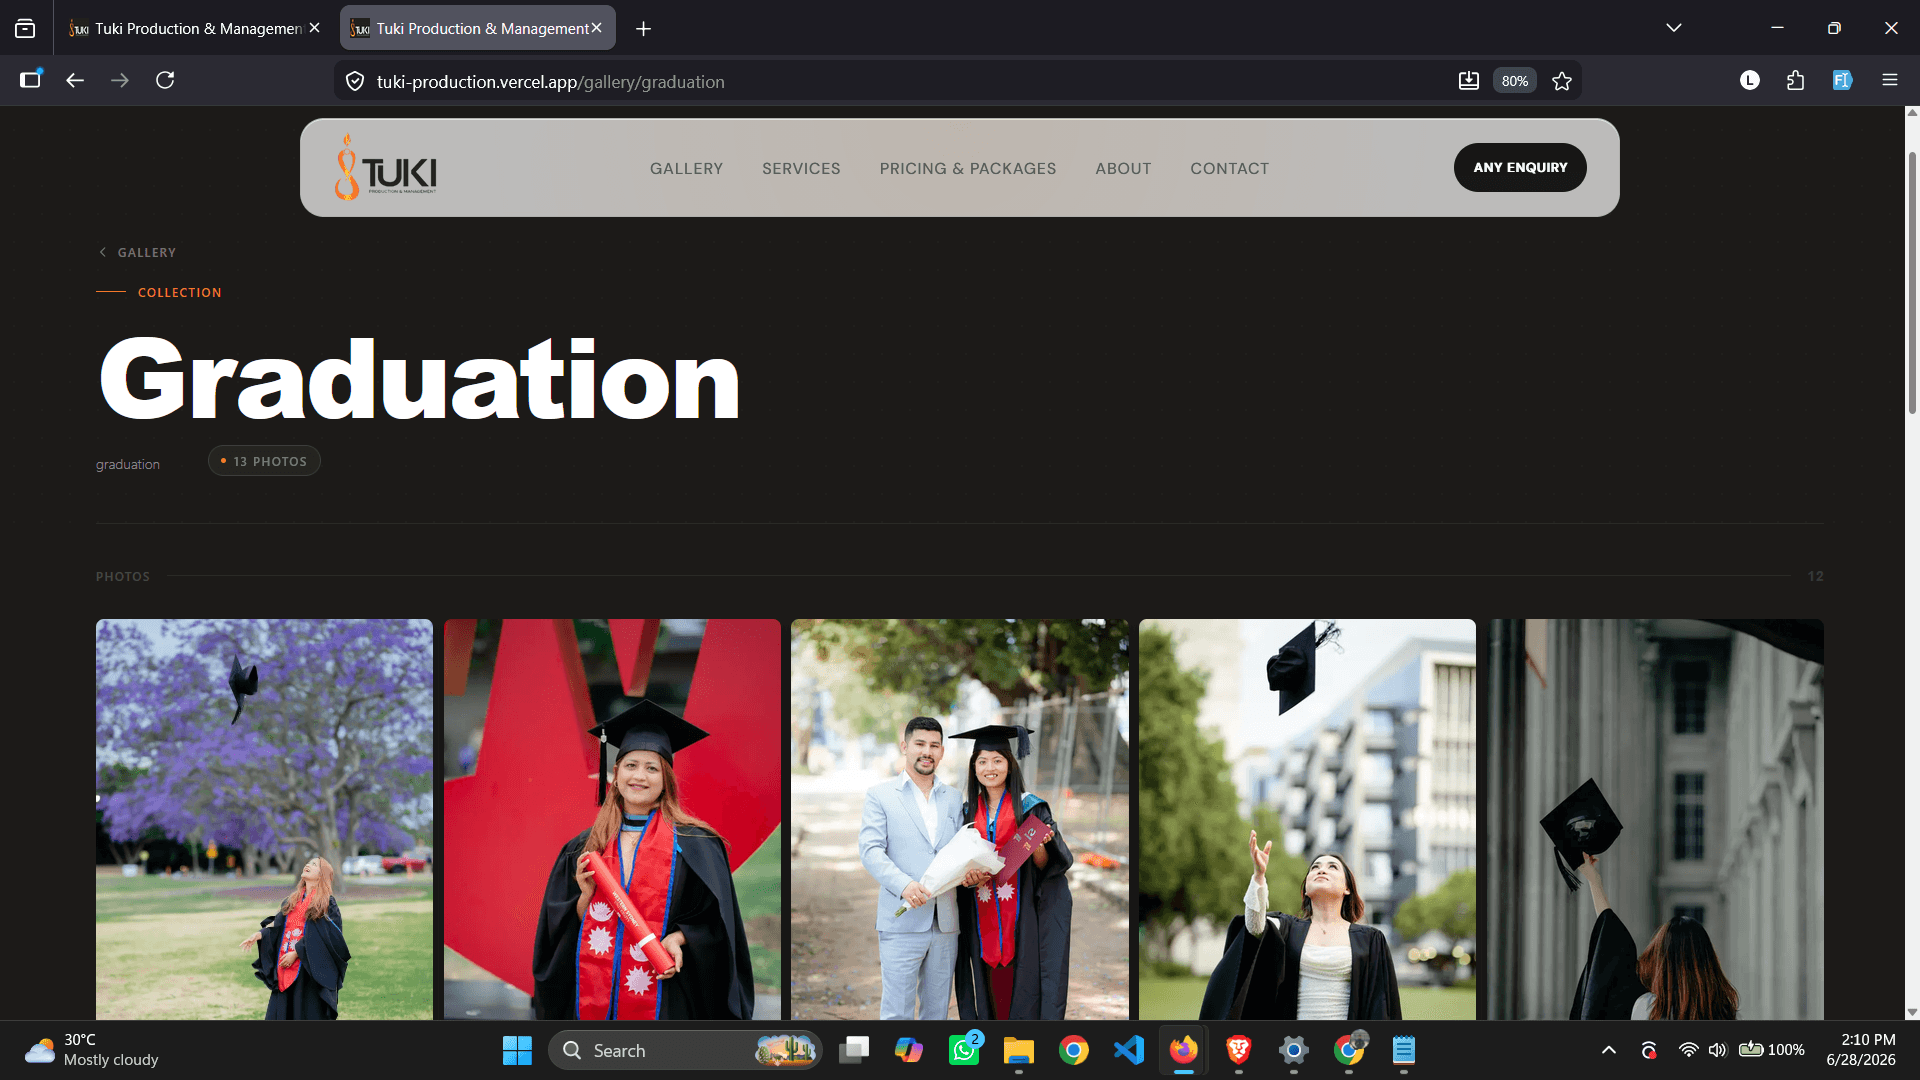Open the Extensions puzzle icon
This screenshot has height=1080, width=1920.
1796,80
